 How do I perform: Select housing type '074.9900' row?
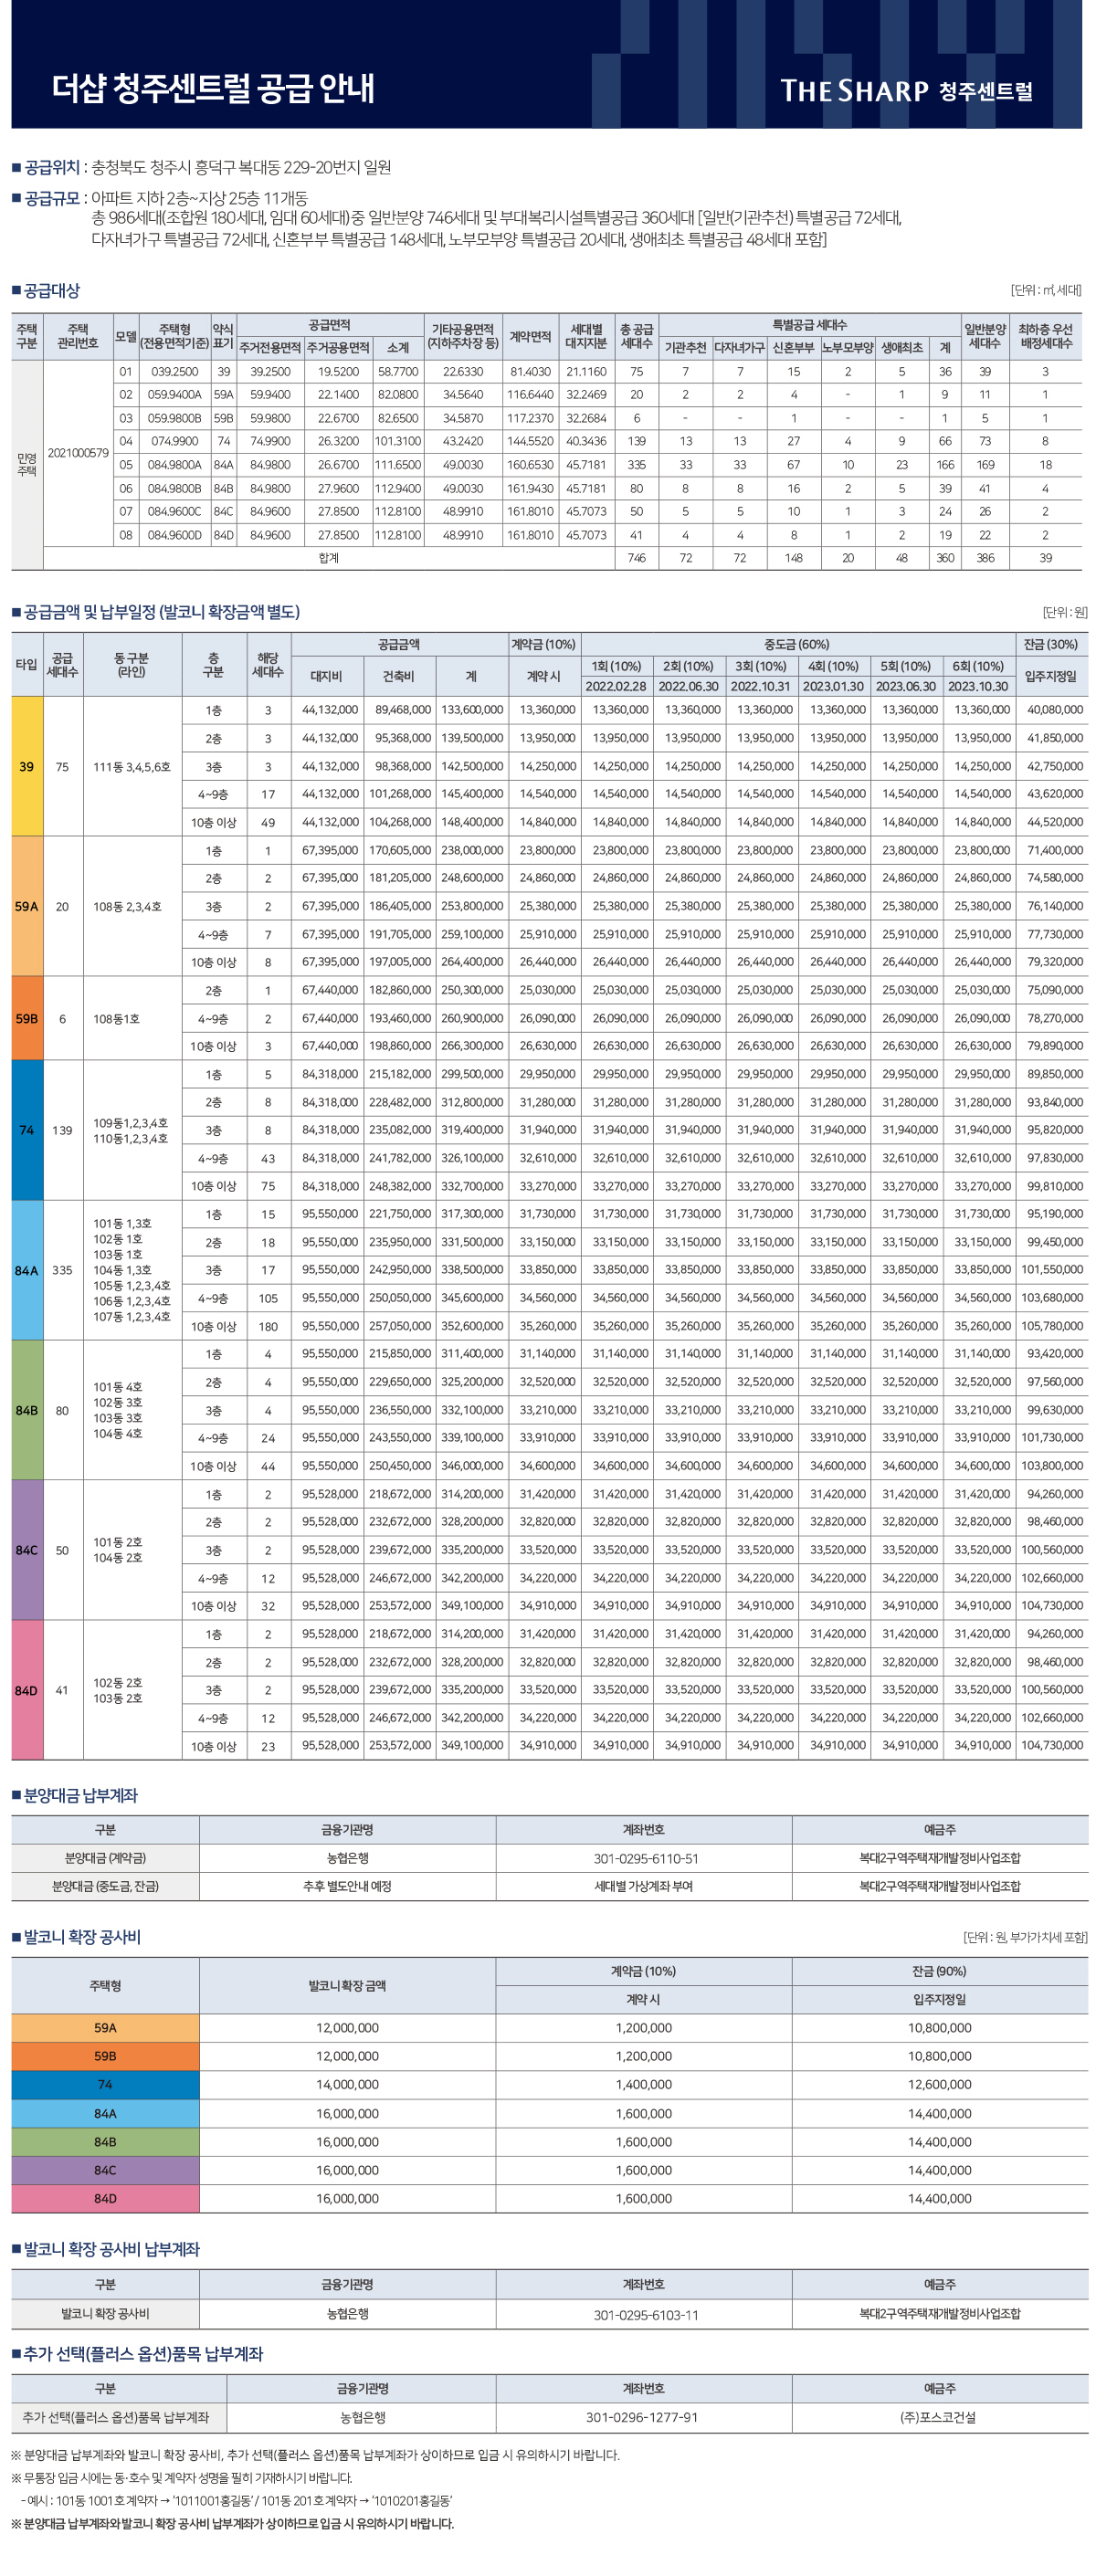174,441
